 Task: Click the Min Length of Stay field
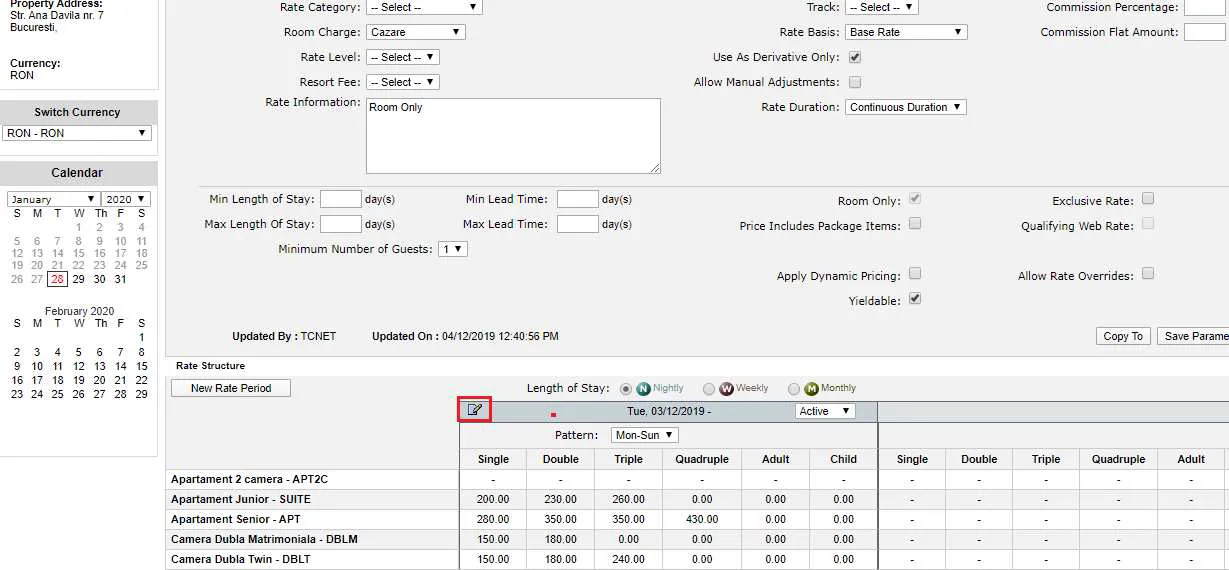tap(341, 199)
